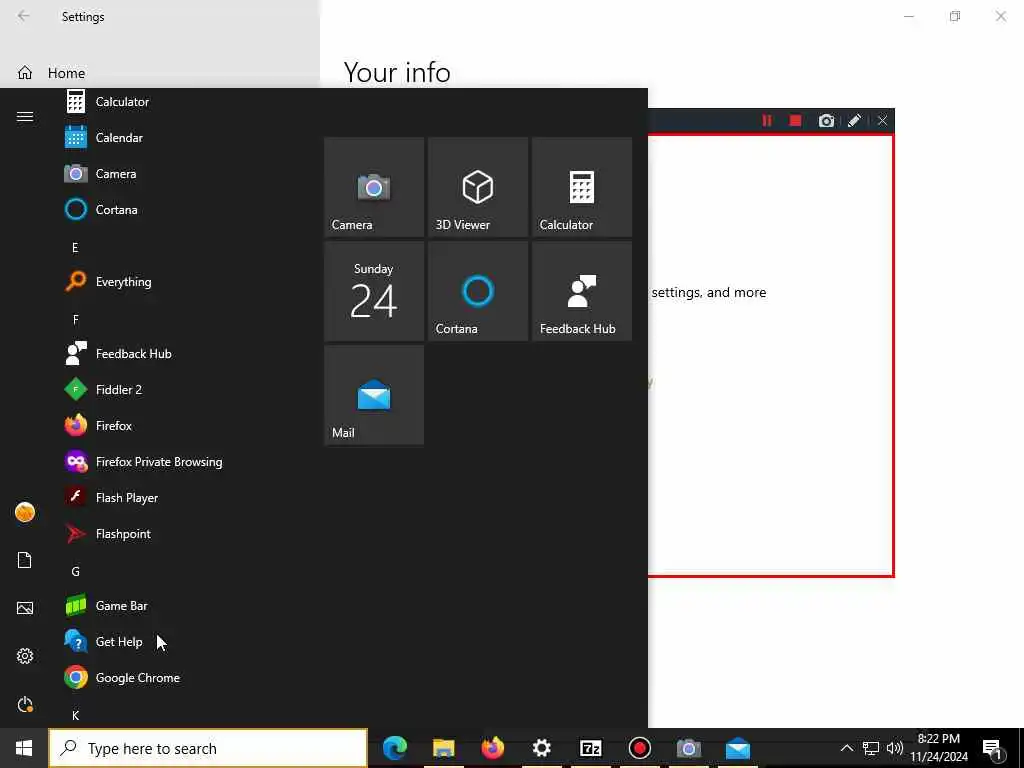Open Cortana in the app list
Viewport: 1024px width, 768px height.
tap(185, 210)
